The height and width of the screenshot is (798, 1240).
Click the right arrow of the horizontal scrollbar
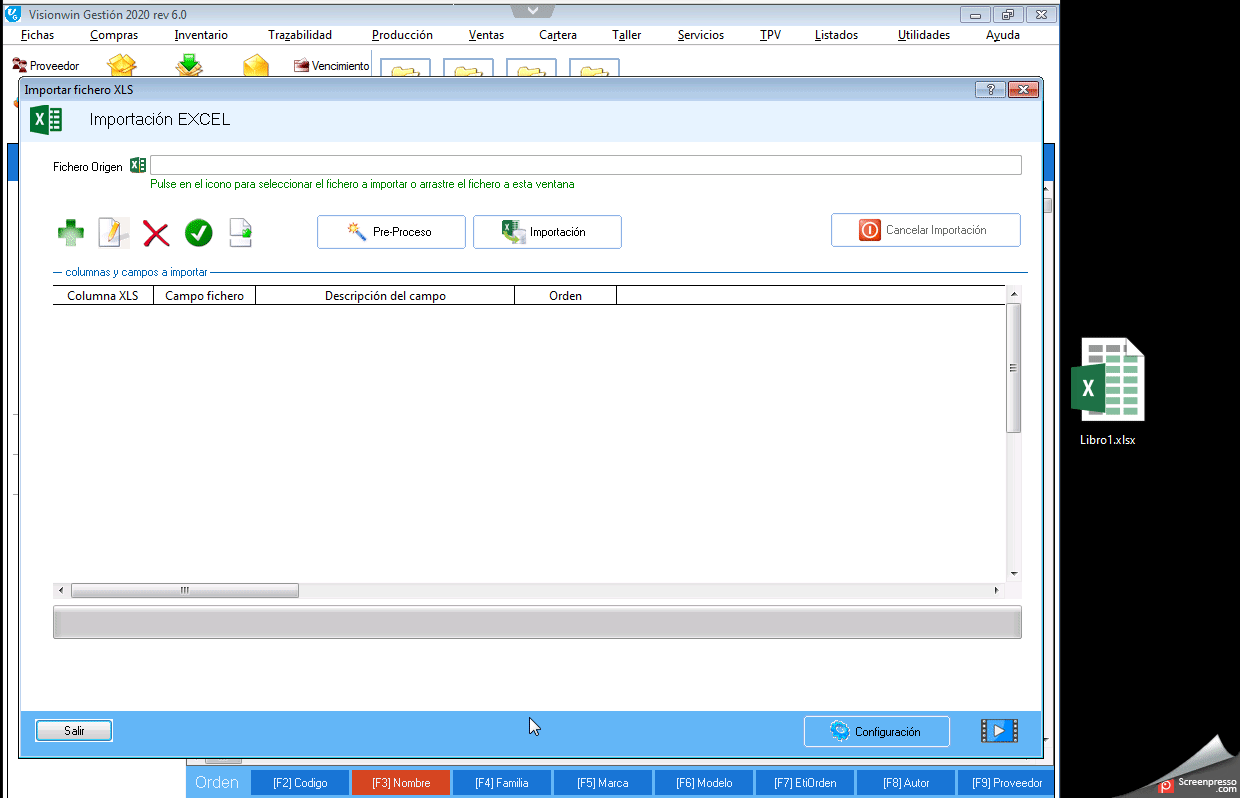[x=996, y=591]
